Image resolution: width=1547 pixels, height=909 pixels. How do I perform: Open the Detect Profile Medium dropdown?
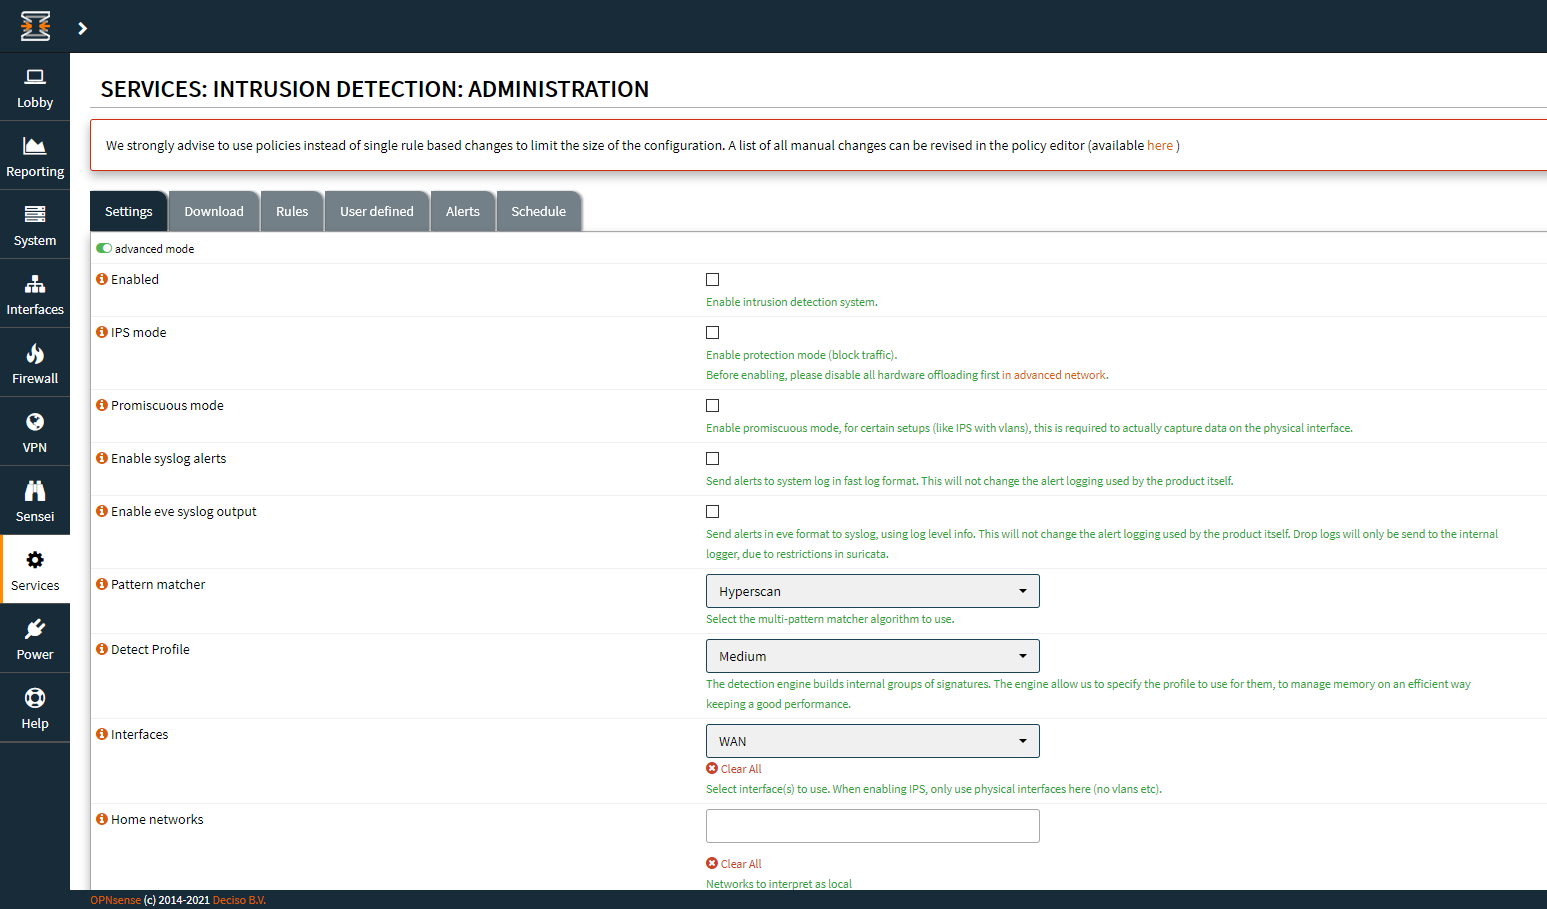(x=873, y=656)
